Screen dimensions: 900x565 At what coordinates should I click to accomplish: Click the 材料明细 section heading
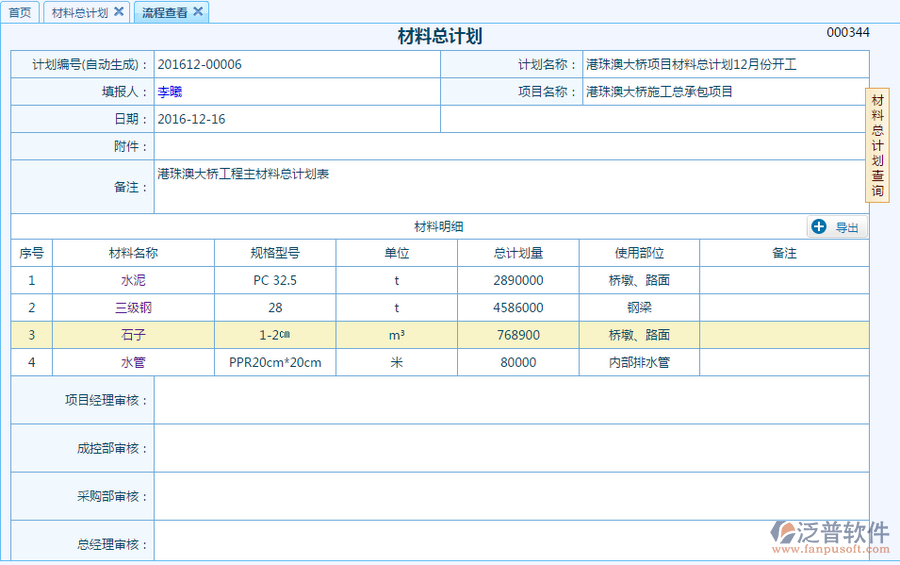pyautogui.click(x=439, y=227)
